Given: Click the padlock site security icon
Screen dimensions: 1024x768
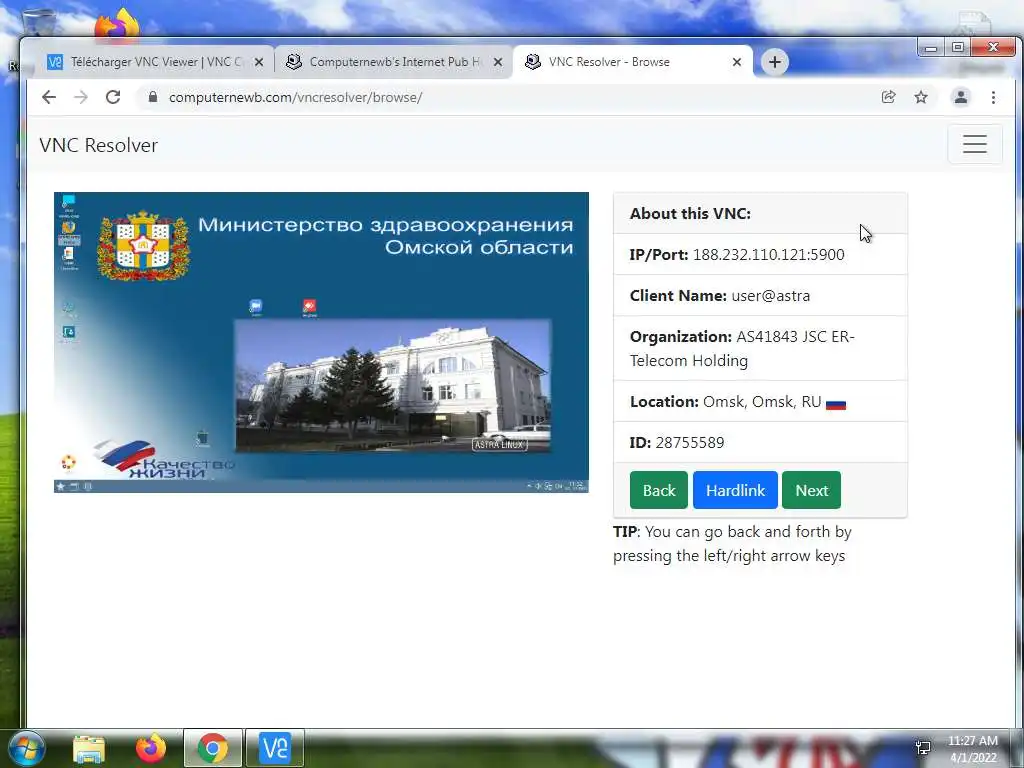Looking at the screenshot, I should pyautogui.click(x=153, y=97).
